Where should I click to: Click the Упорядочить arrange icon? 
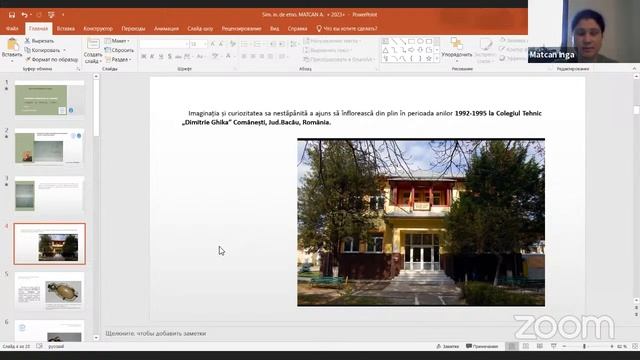[x=456, y=44]
